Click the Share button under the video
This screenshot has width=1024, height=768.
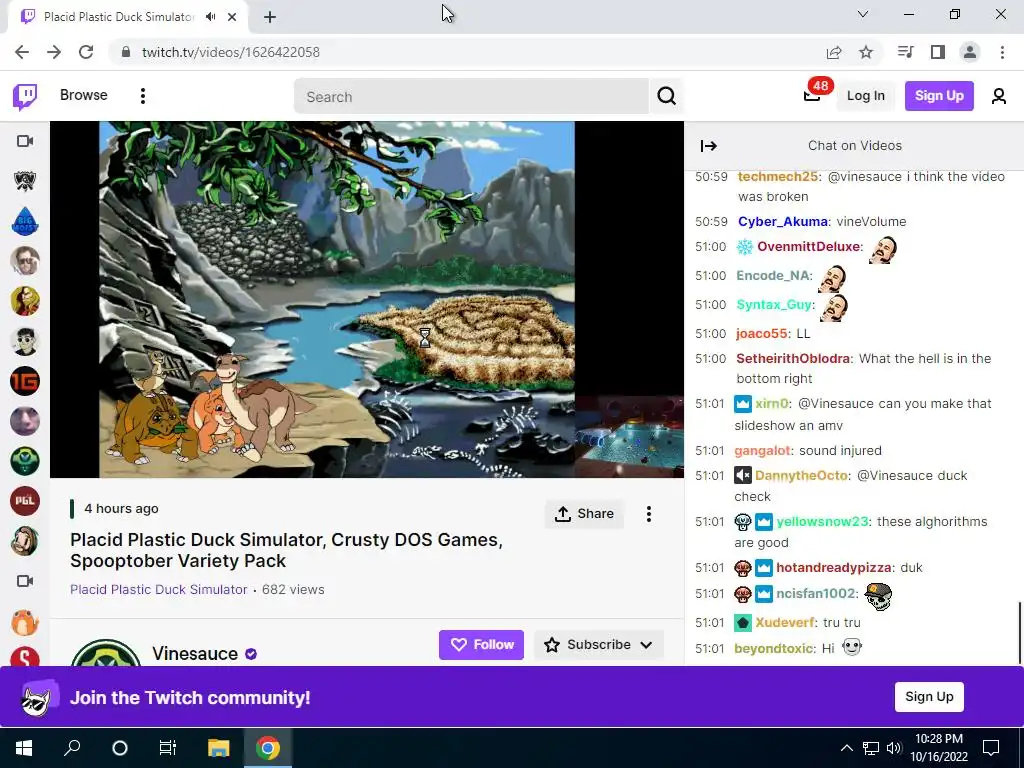(x=584, y=514)
